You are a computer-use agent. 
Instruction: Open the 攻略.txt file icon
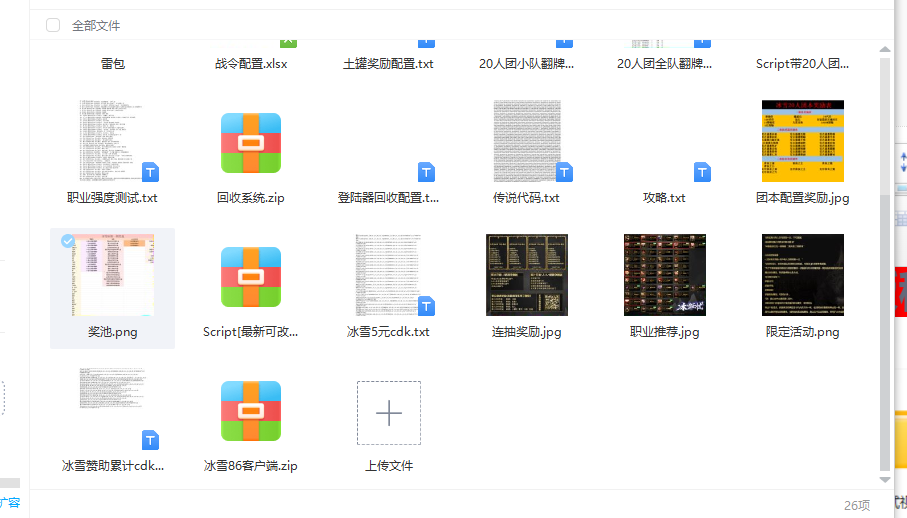coord(664,143)
